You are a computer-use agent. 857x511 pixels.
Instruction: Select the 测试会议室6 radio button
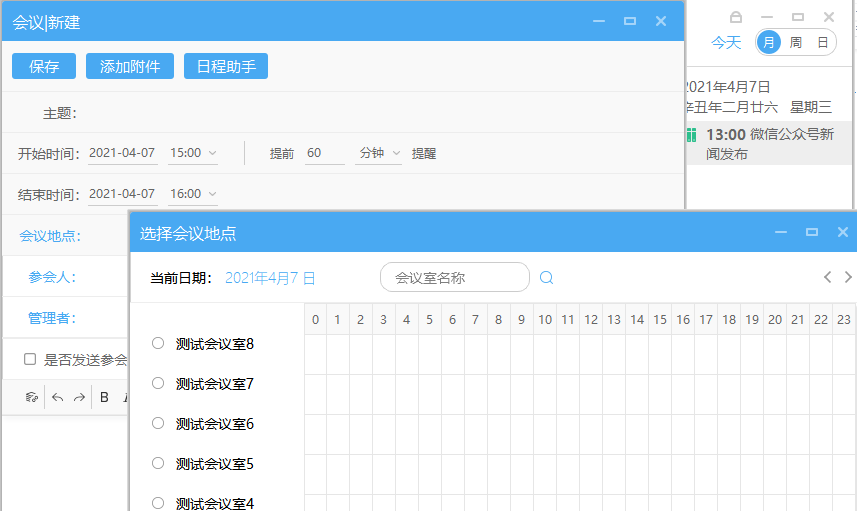coord(158,423)
